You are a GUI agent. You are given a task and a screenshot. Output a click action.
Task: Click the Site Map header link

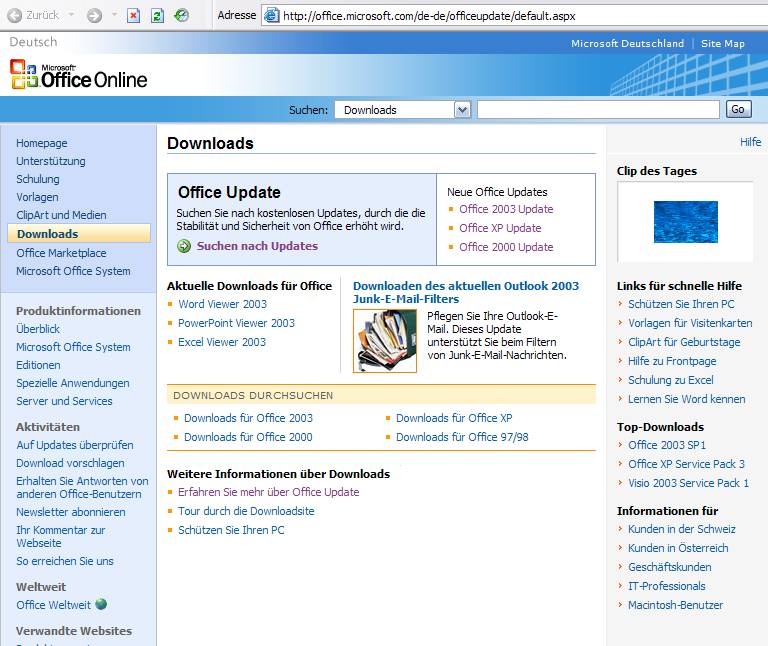[722, 44]
